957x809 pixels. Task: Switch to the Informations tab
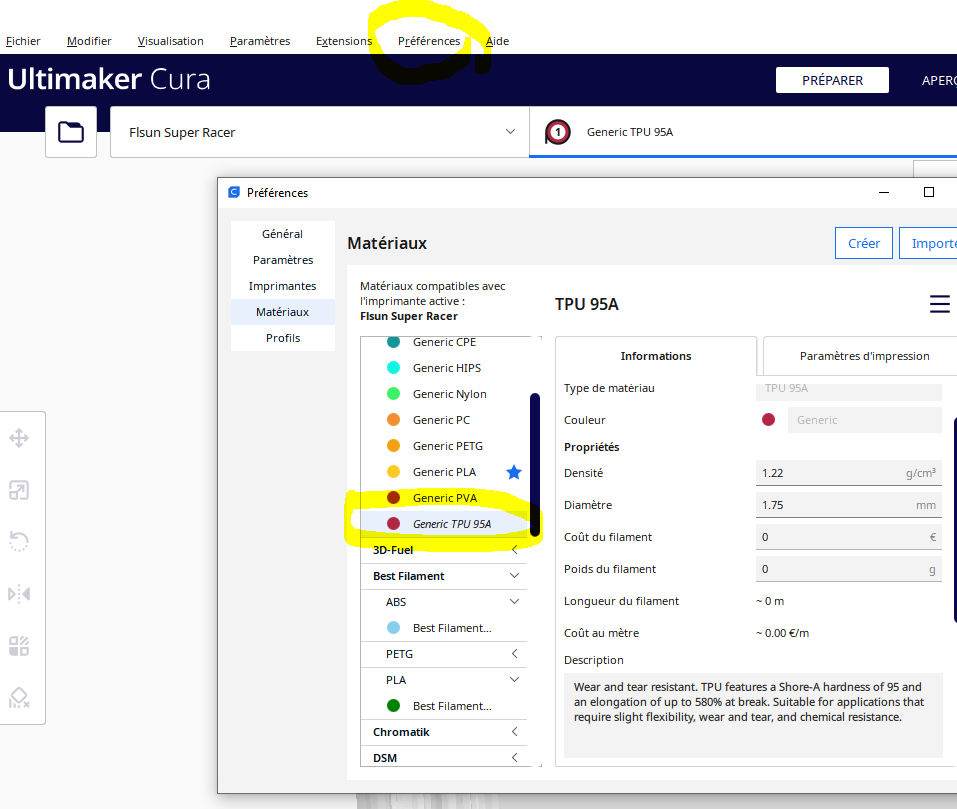tap(656, 356)
